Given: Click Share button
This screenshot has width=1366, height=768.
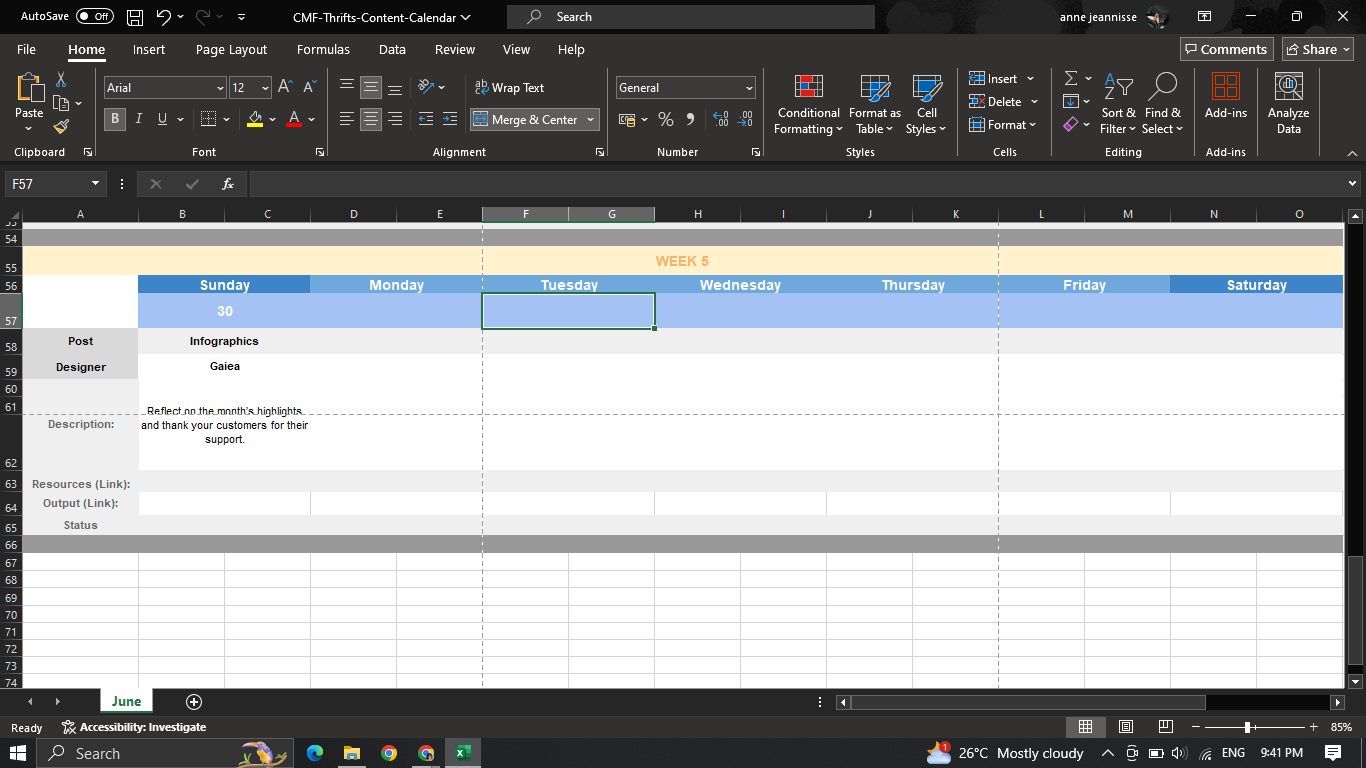Looking at the screenshot, I should (x=1318, y=49).
